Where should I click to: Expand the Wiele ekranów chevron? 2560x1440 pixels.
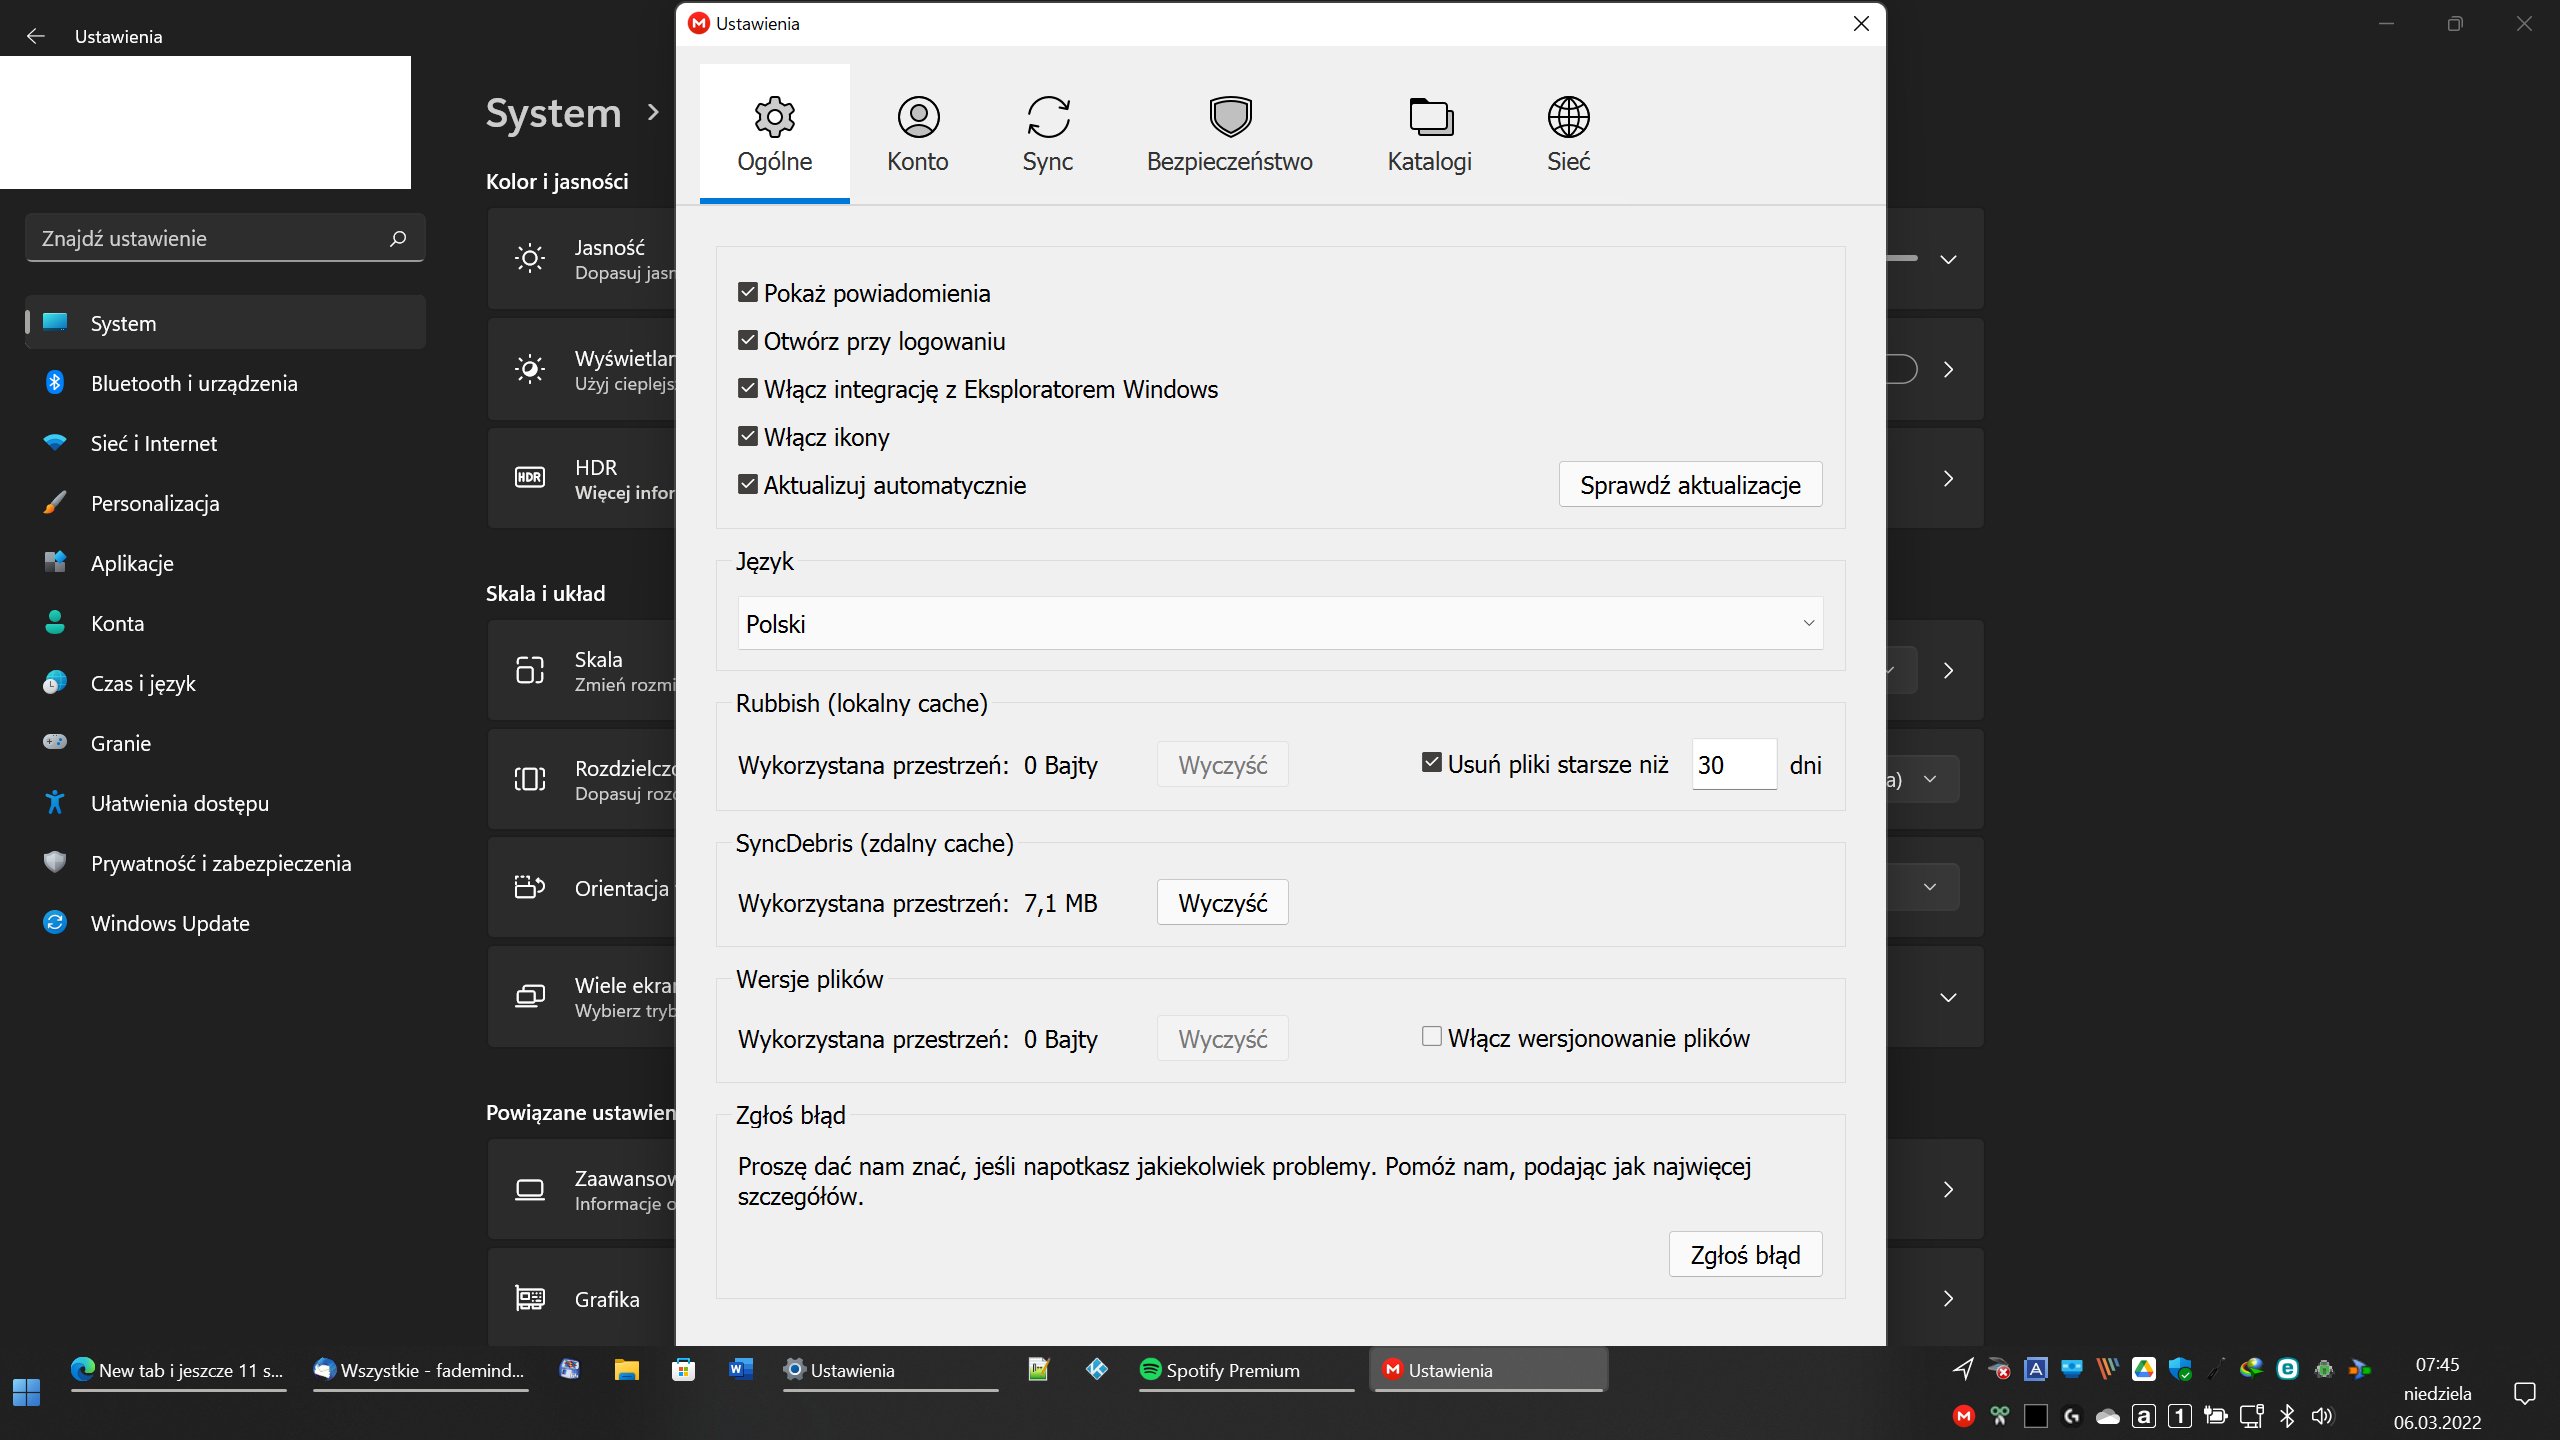click(x=1948, y=997)
